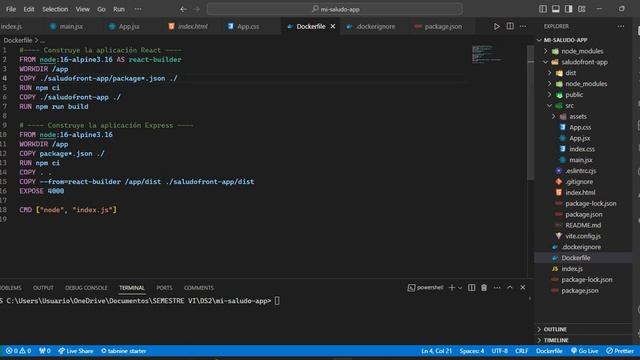
Task: Split the terminal
Action: click(x=471, y=288)
